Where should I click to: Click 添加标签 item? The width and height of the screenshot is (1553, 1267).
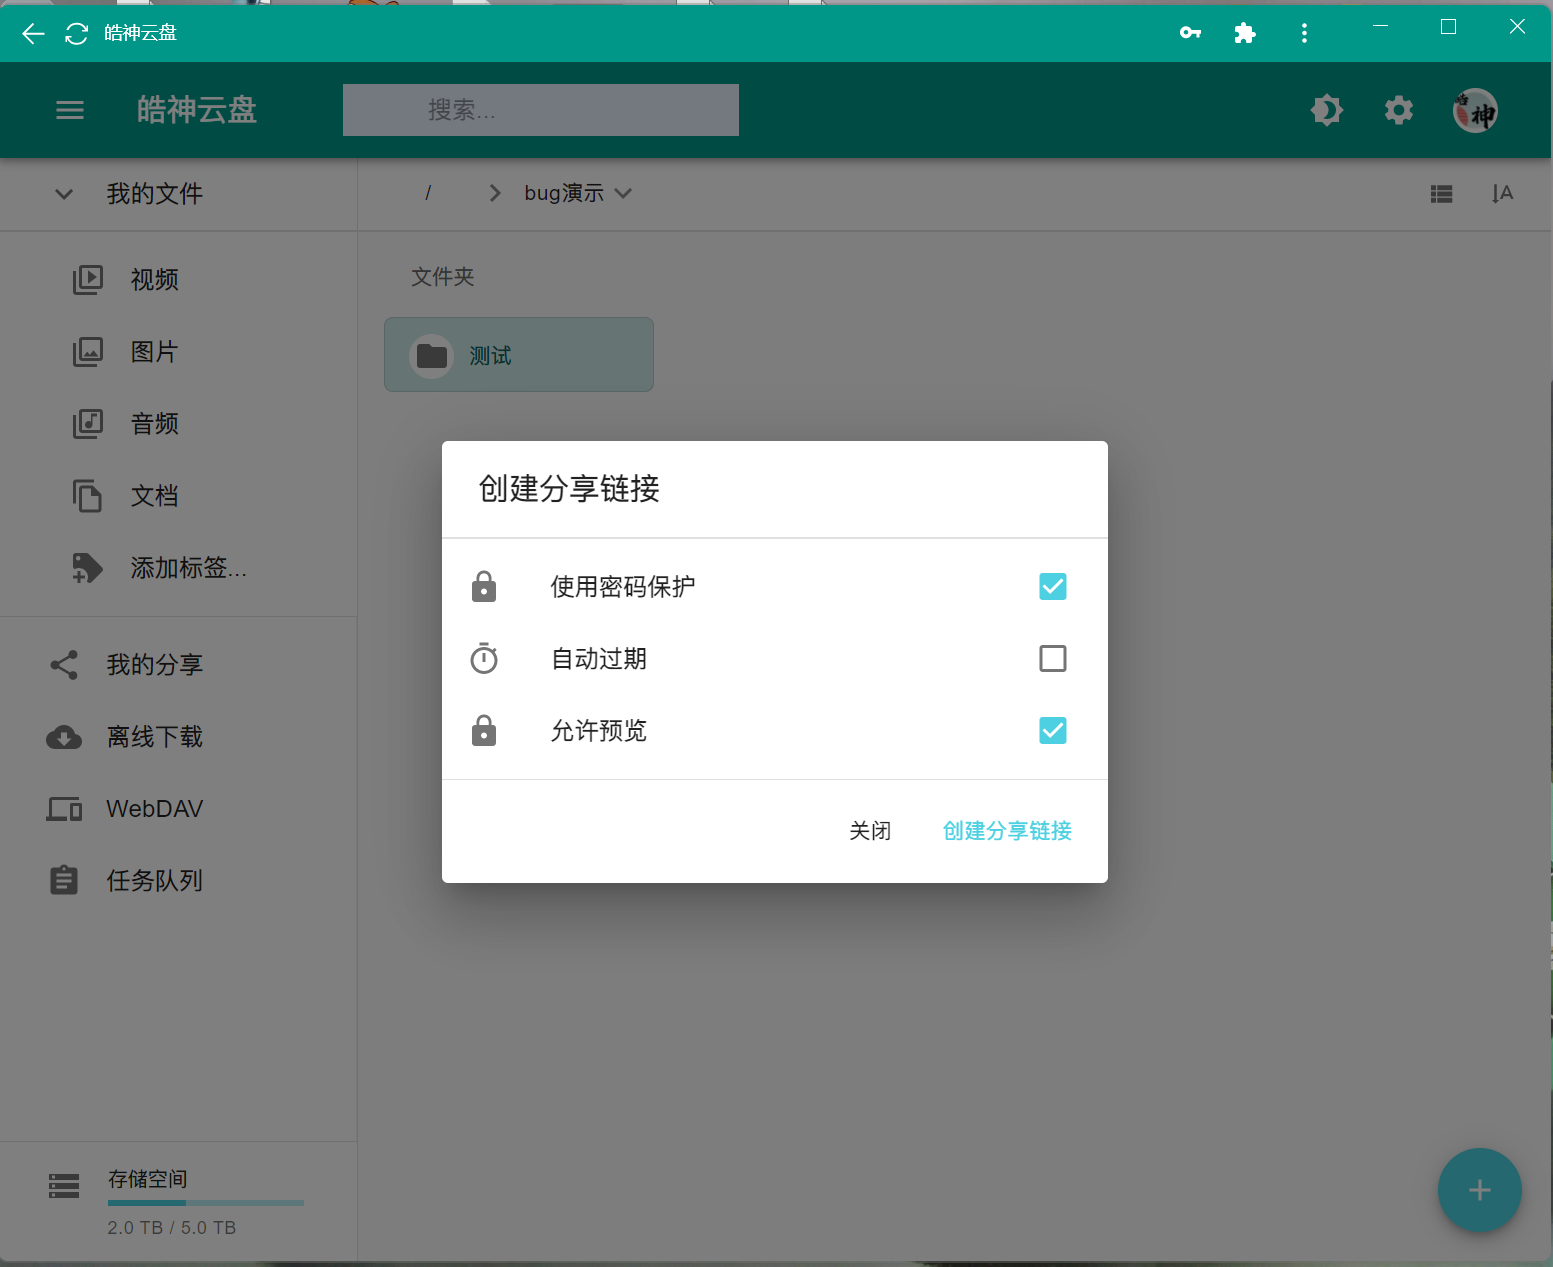pyautogui.click(x=178, y=568)
